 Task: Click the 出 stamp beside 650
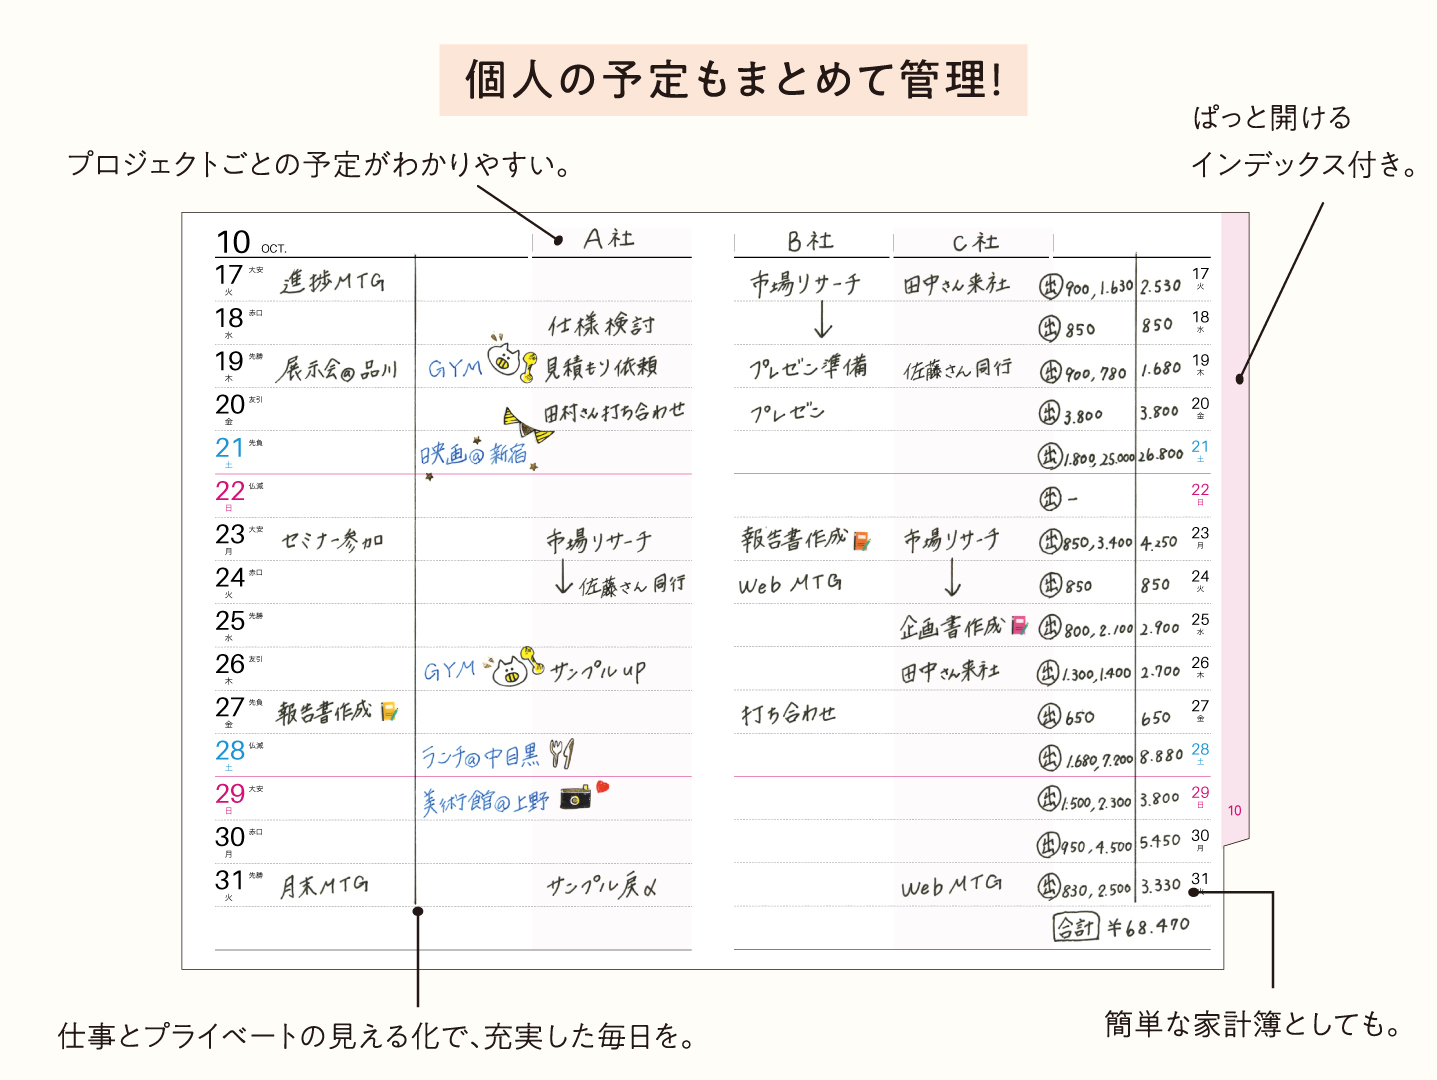pyautogui.click(x=1049, y=715)
